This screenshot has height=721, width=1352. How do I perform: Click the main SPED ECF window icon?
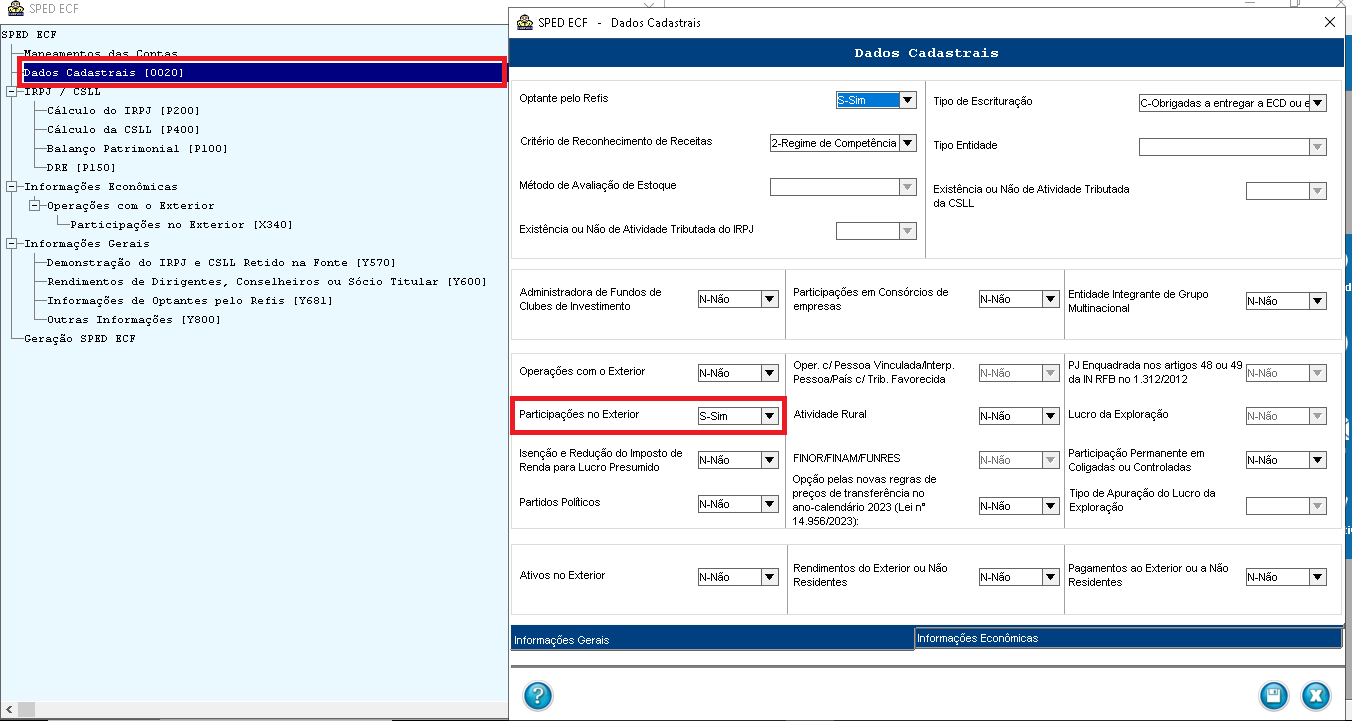tap(15, 9)
